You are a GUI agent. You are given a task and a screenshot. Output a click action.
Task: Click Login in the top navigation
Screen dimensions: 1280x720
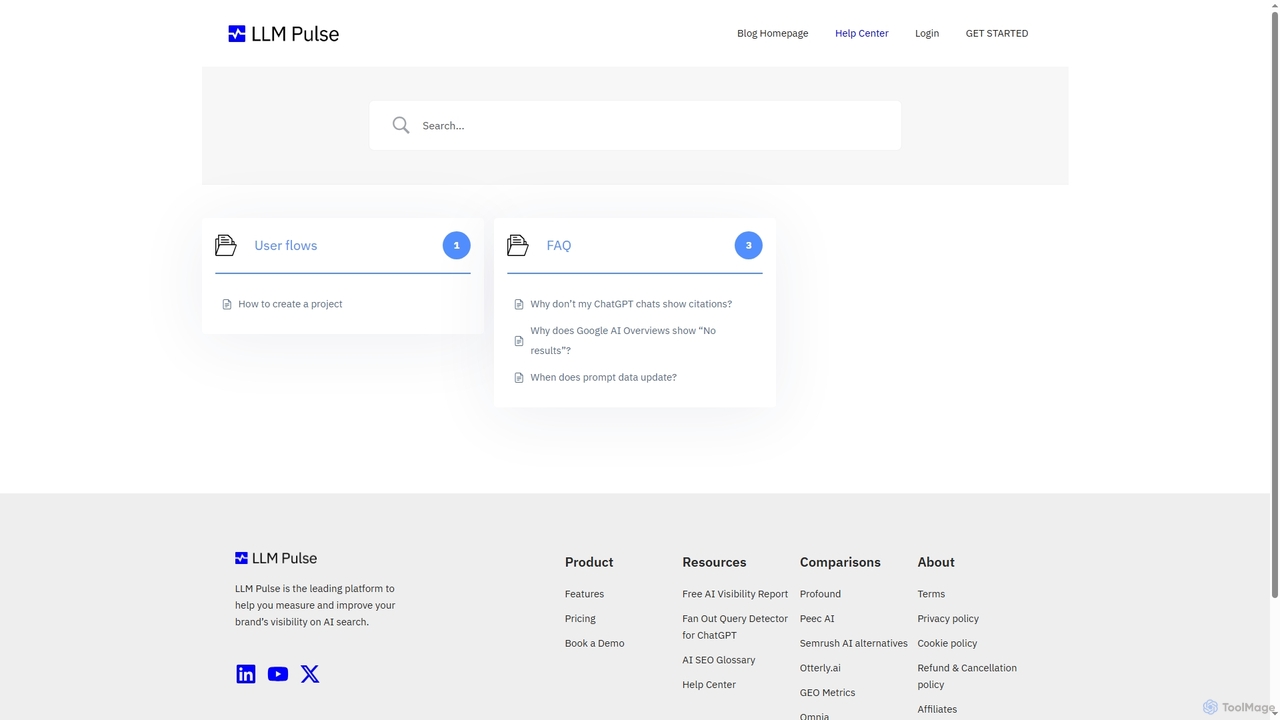[x=927, y=33]
